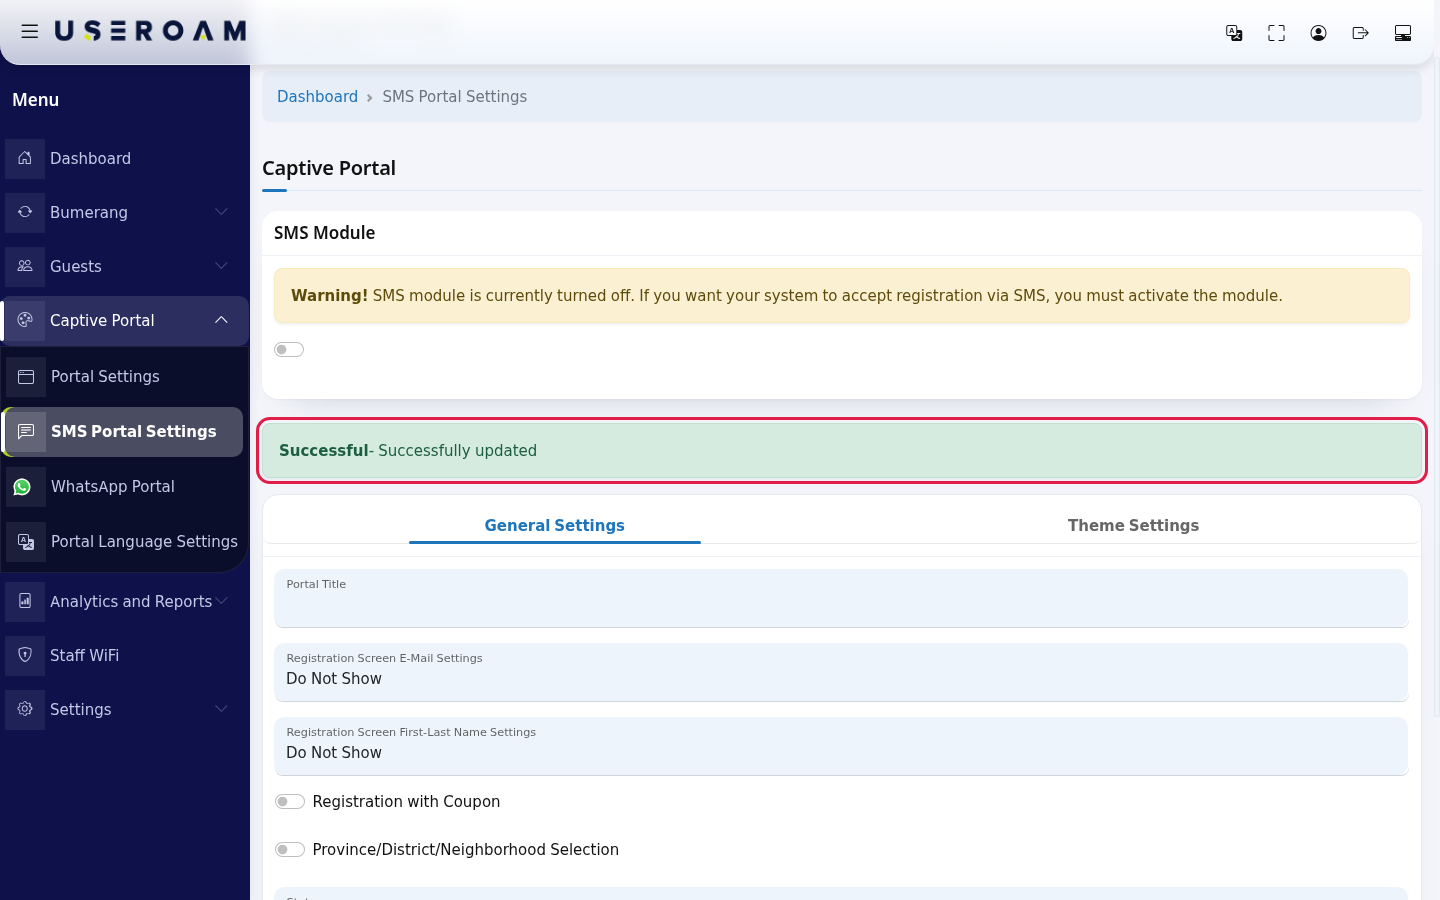Image resolution: width=1440 pixels, height=900 pixels.
Task: Switch to Theme Settings tab
Action: 1133,525
